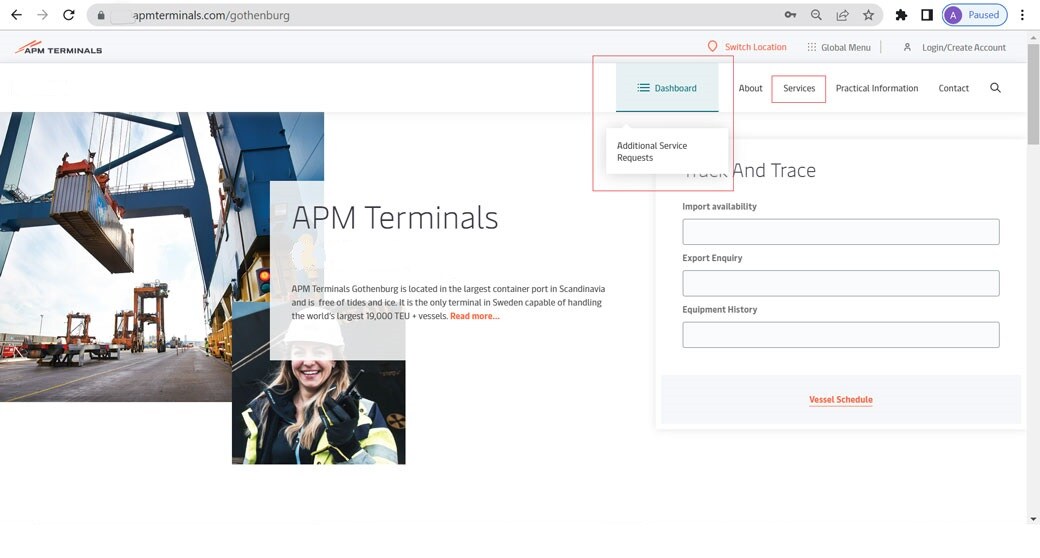Click the scrollbar up arrow
This screenshot has width=1040, height=558.
[1033, 36]
